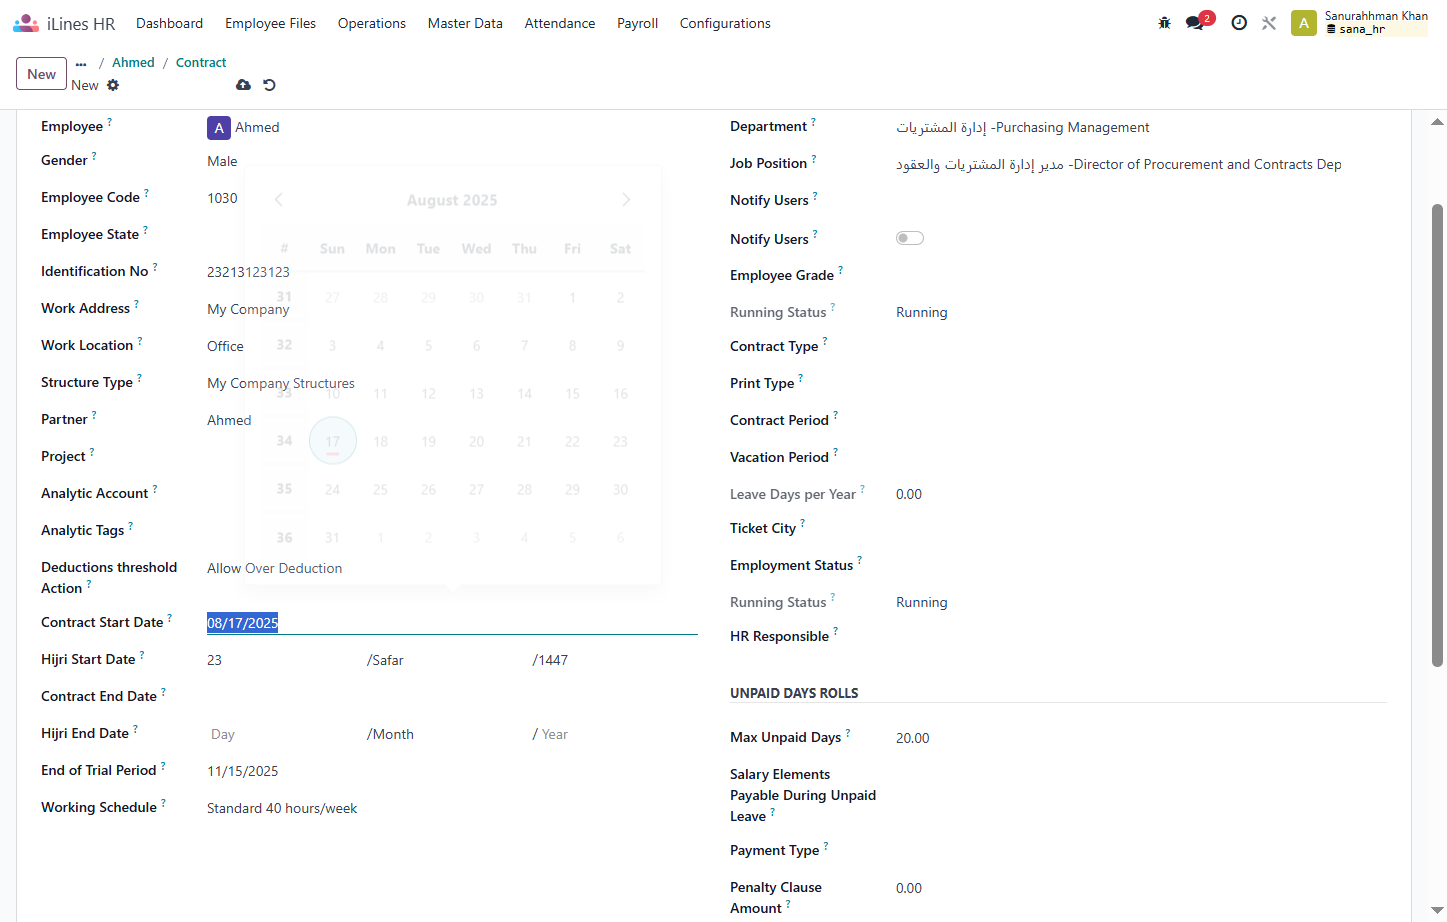1447x922 pixels.
Task: Click the vertical page scrollbar
Action: click(1437, 435)
